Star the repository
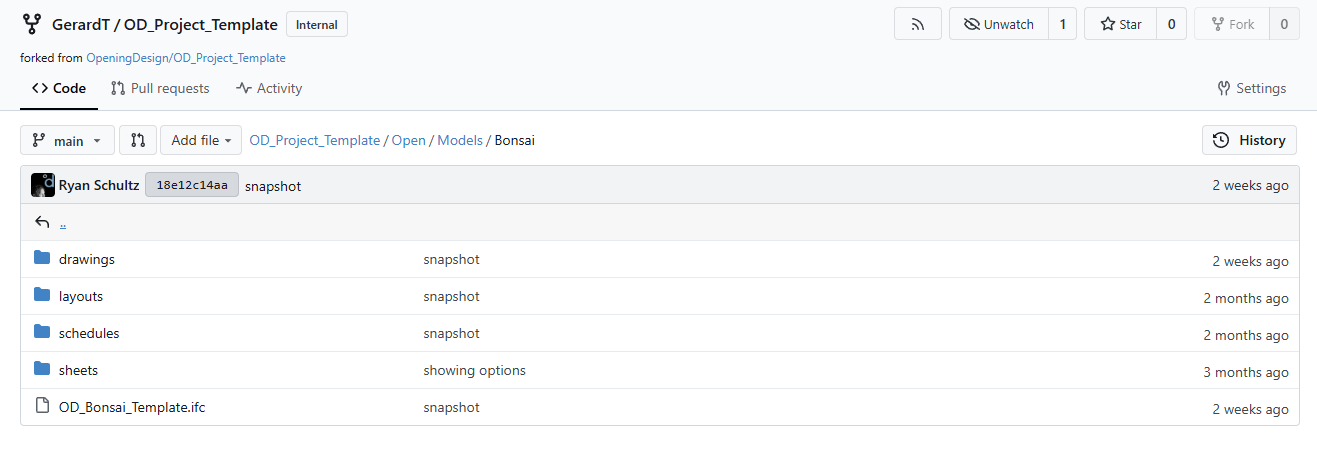The height and width of the screenshot is (456, 1317). [1120, 24]
